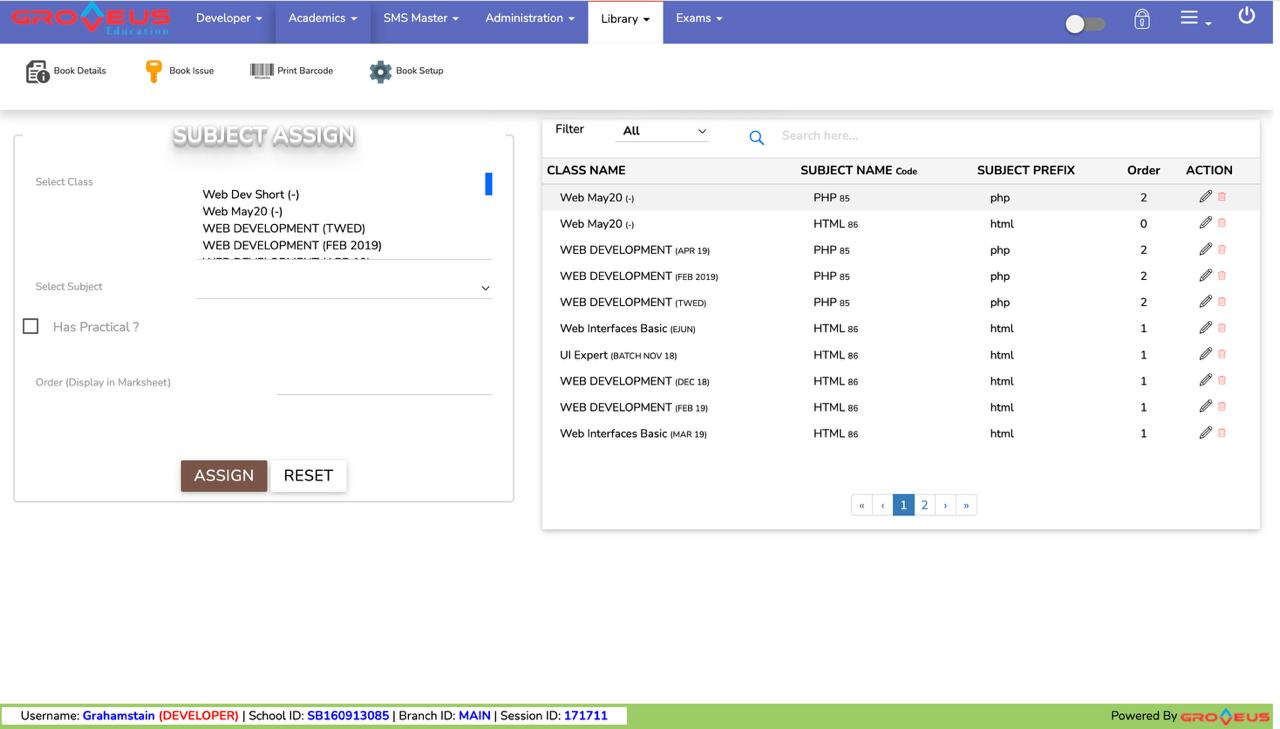Open the Academics menu
Screen dimensions: 1280x729
[x=322, y=19]
